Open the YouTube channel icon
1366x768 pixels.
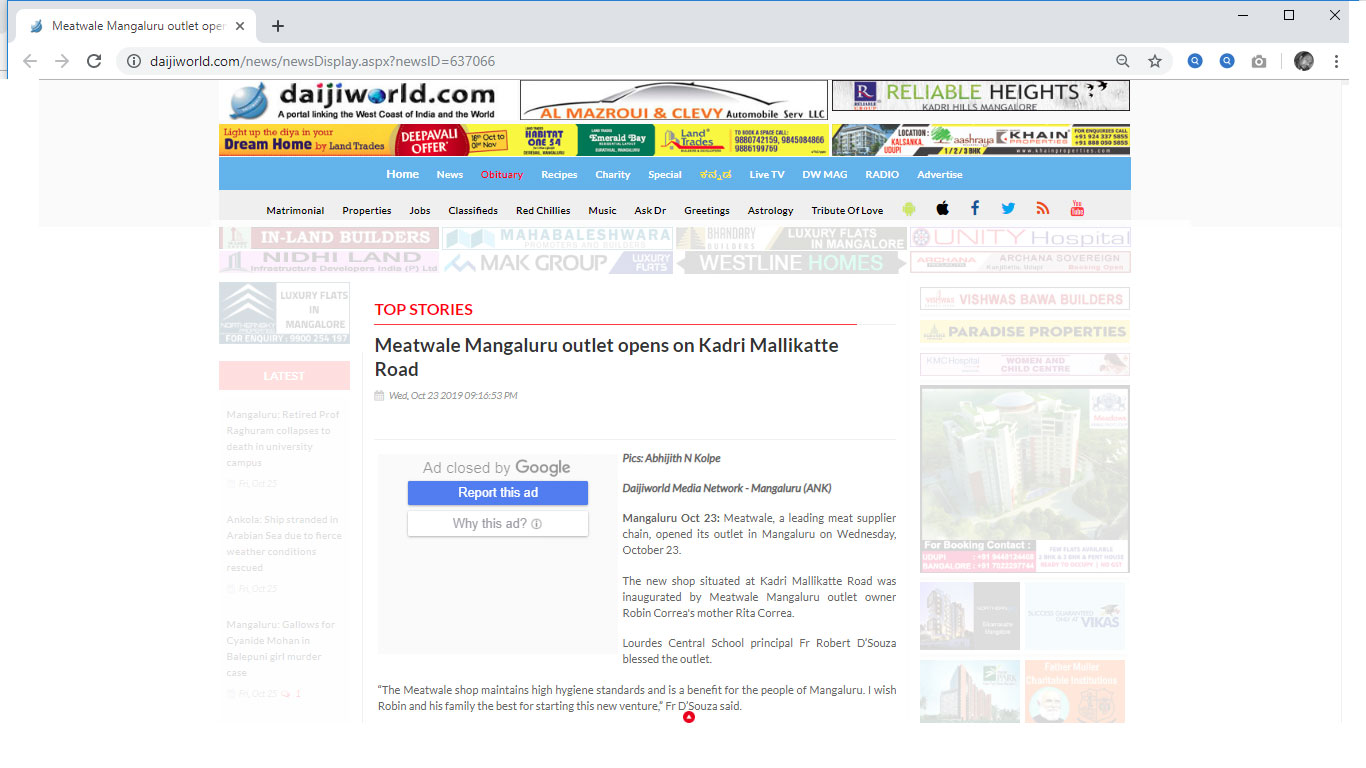point(1077,208)
